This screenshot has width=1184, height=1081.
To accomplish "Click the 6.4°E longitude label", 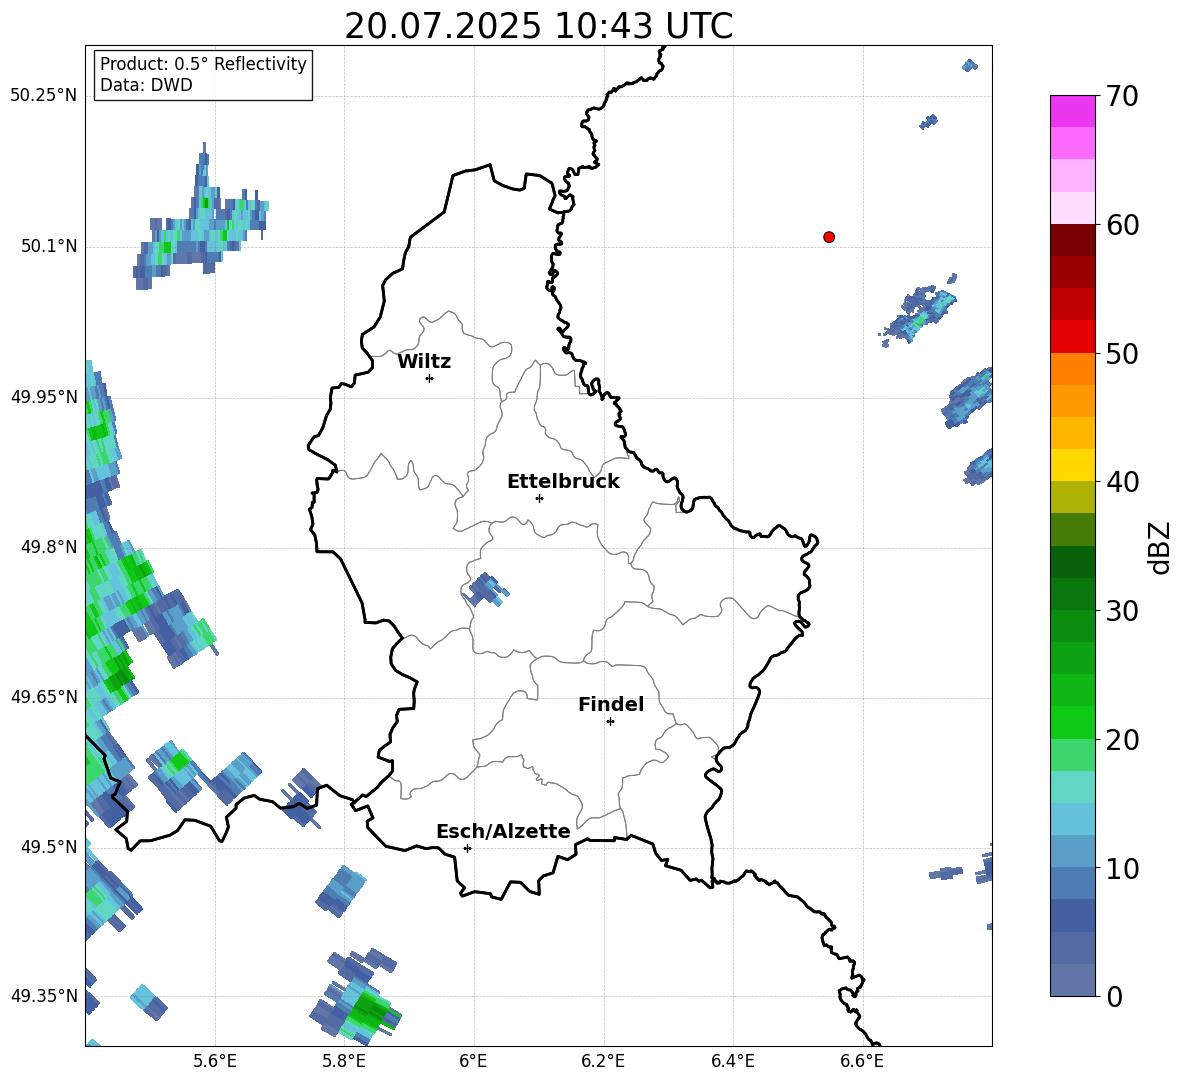I will pyautogui.click(x=732, y=1061).
